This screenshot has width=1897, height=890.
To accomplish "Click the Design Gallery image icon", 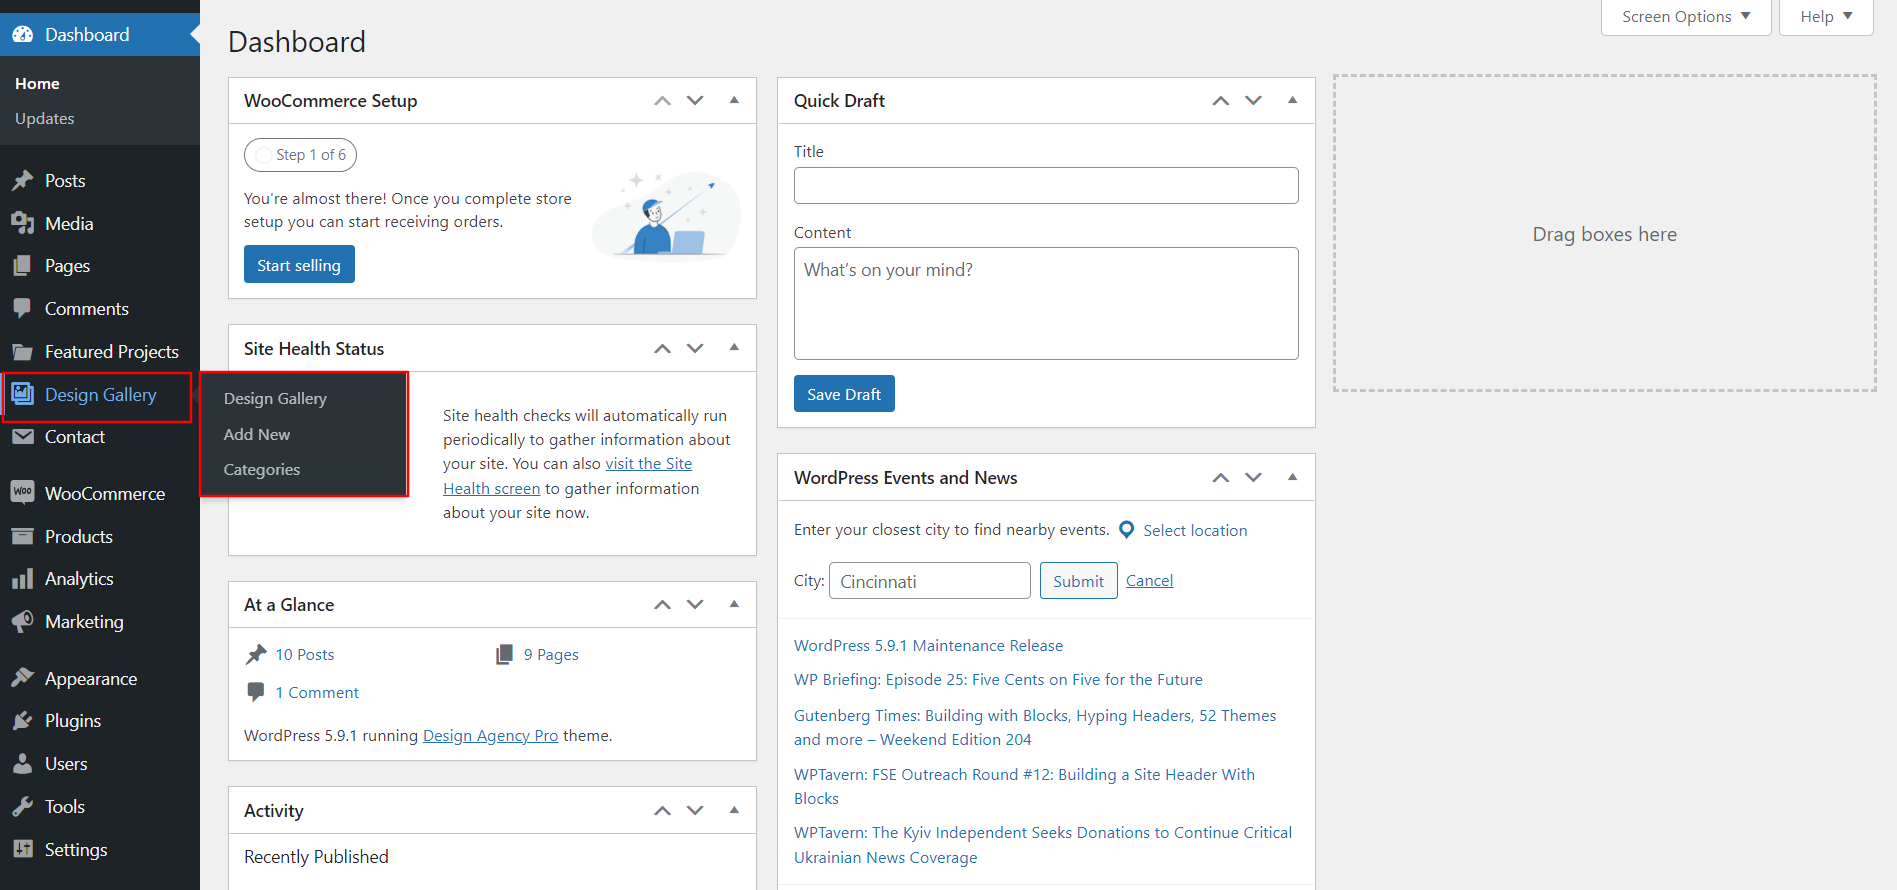I will (22, 394).
